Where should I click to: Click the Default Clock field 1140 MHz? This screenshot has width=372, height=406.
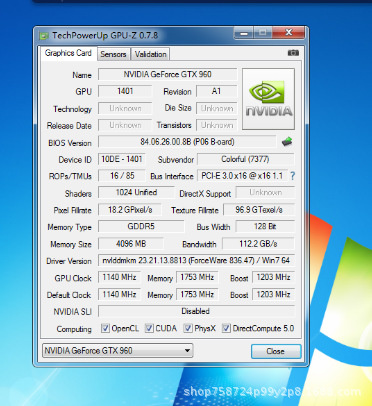(119, 294)
